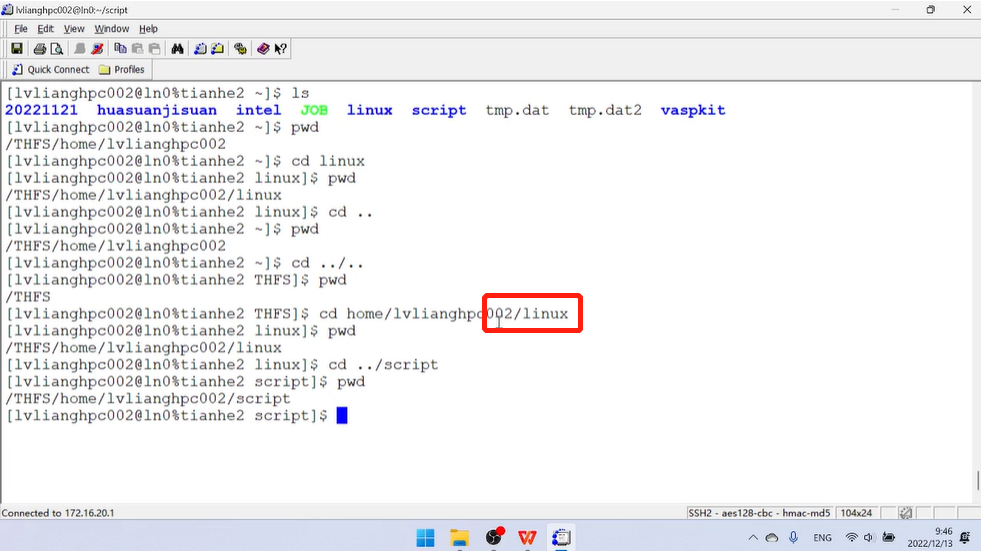Click the notification bell tray icon
The height and width of the screenshot is (551, 981).
[x=965, y=537]
